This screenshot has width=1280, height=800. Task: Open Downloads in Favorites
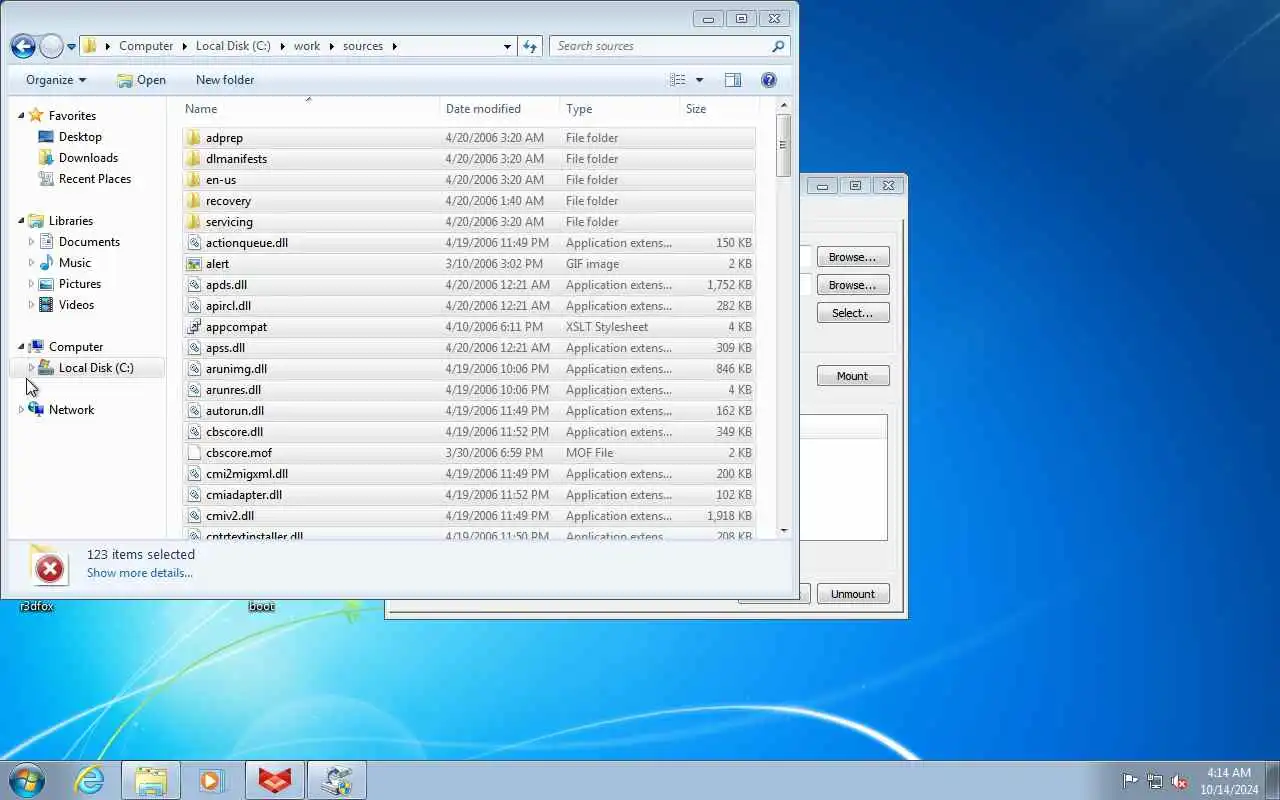88,158
